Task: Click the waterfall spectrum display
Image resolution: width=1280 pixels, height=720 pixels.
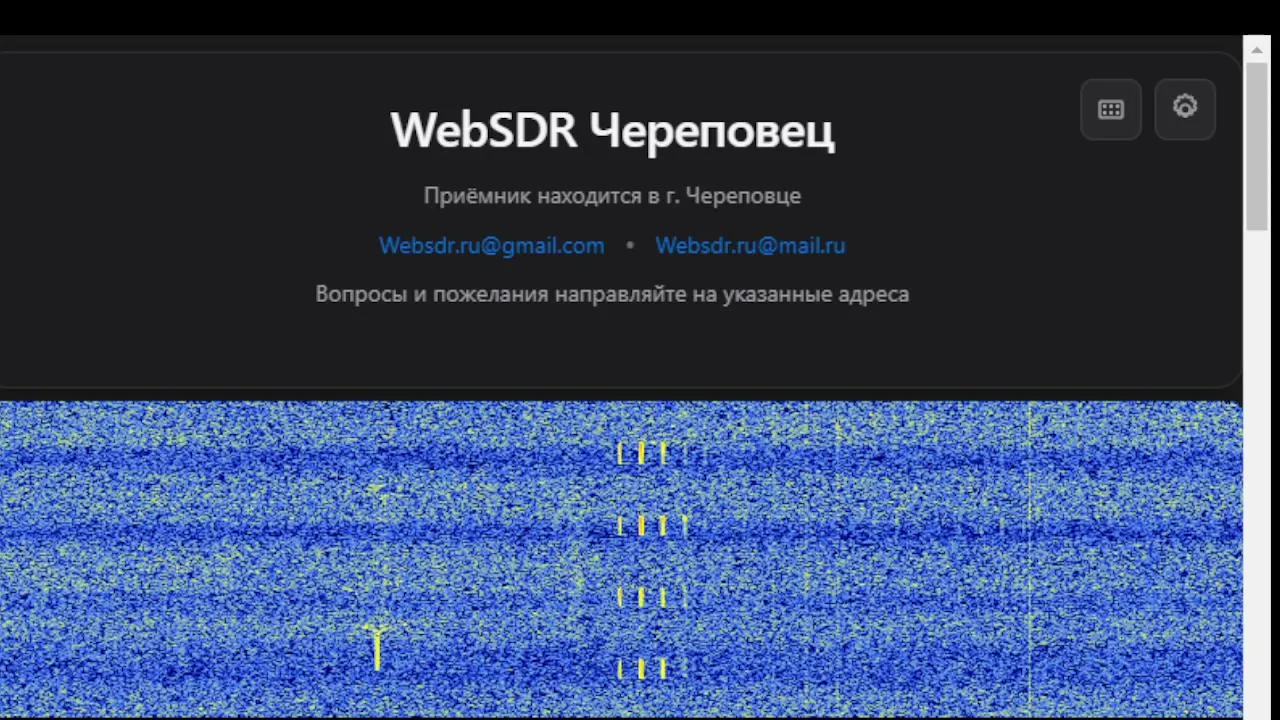Action: [621, 560]
